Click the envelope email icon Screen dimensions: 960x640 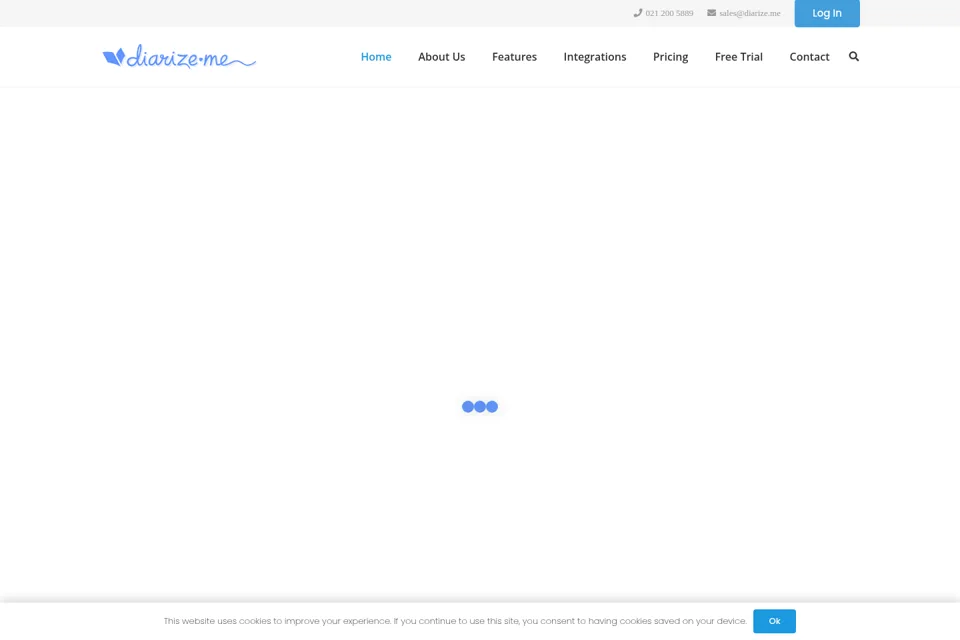[711, 13]
